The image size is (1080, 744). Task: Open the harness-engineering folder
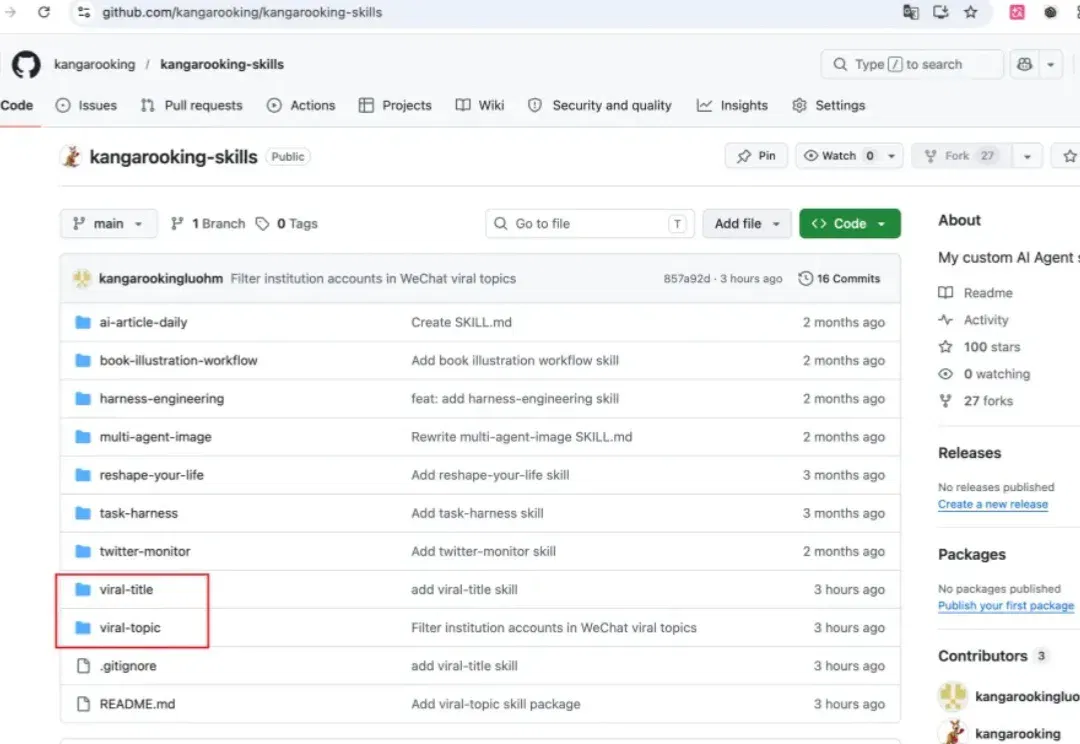(x=162, y=398)
